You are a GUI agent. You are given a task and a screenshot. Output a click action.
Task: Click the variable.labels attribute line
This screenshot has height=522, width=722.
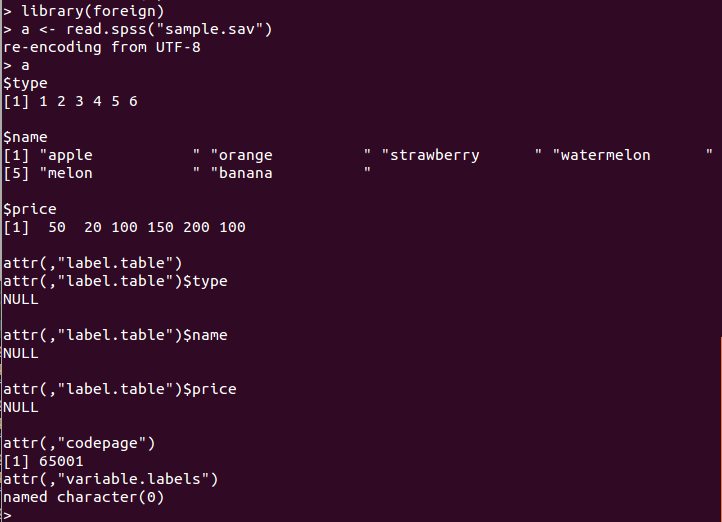pos(111,479)
